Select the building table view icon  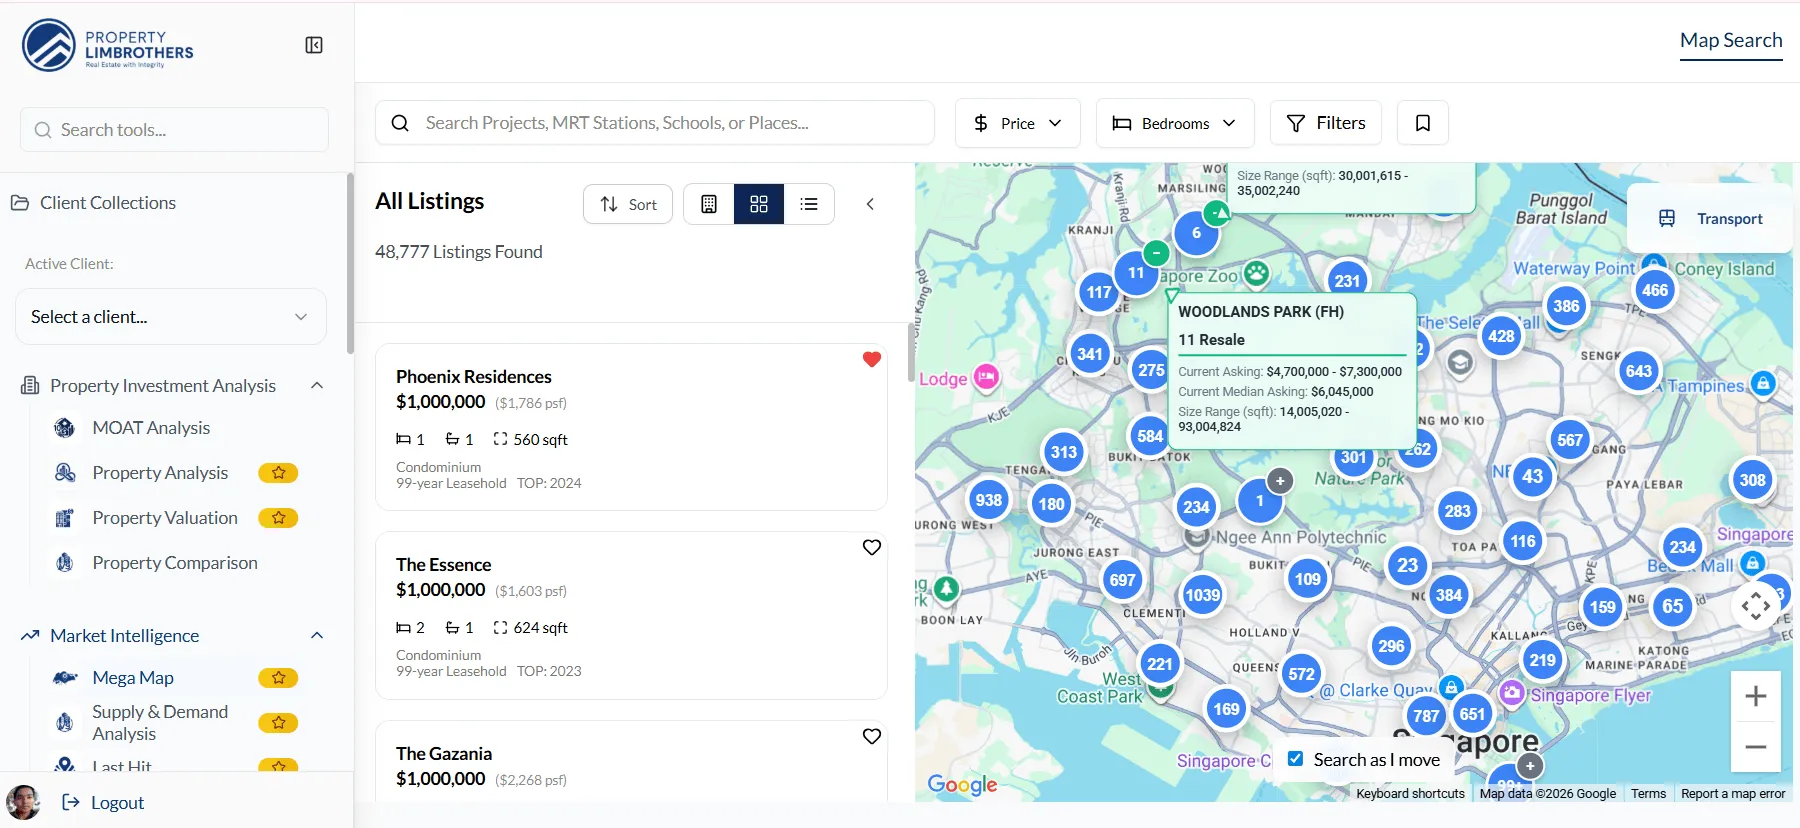(709, 204)
